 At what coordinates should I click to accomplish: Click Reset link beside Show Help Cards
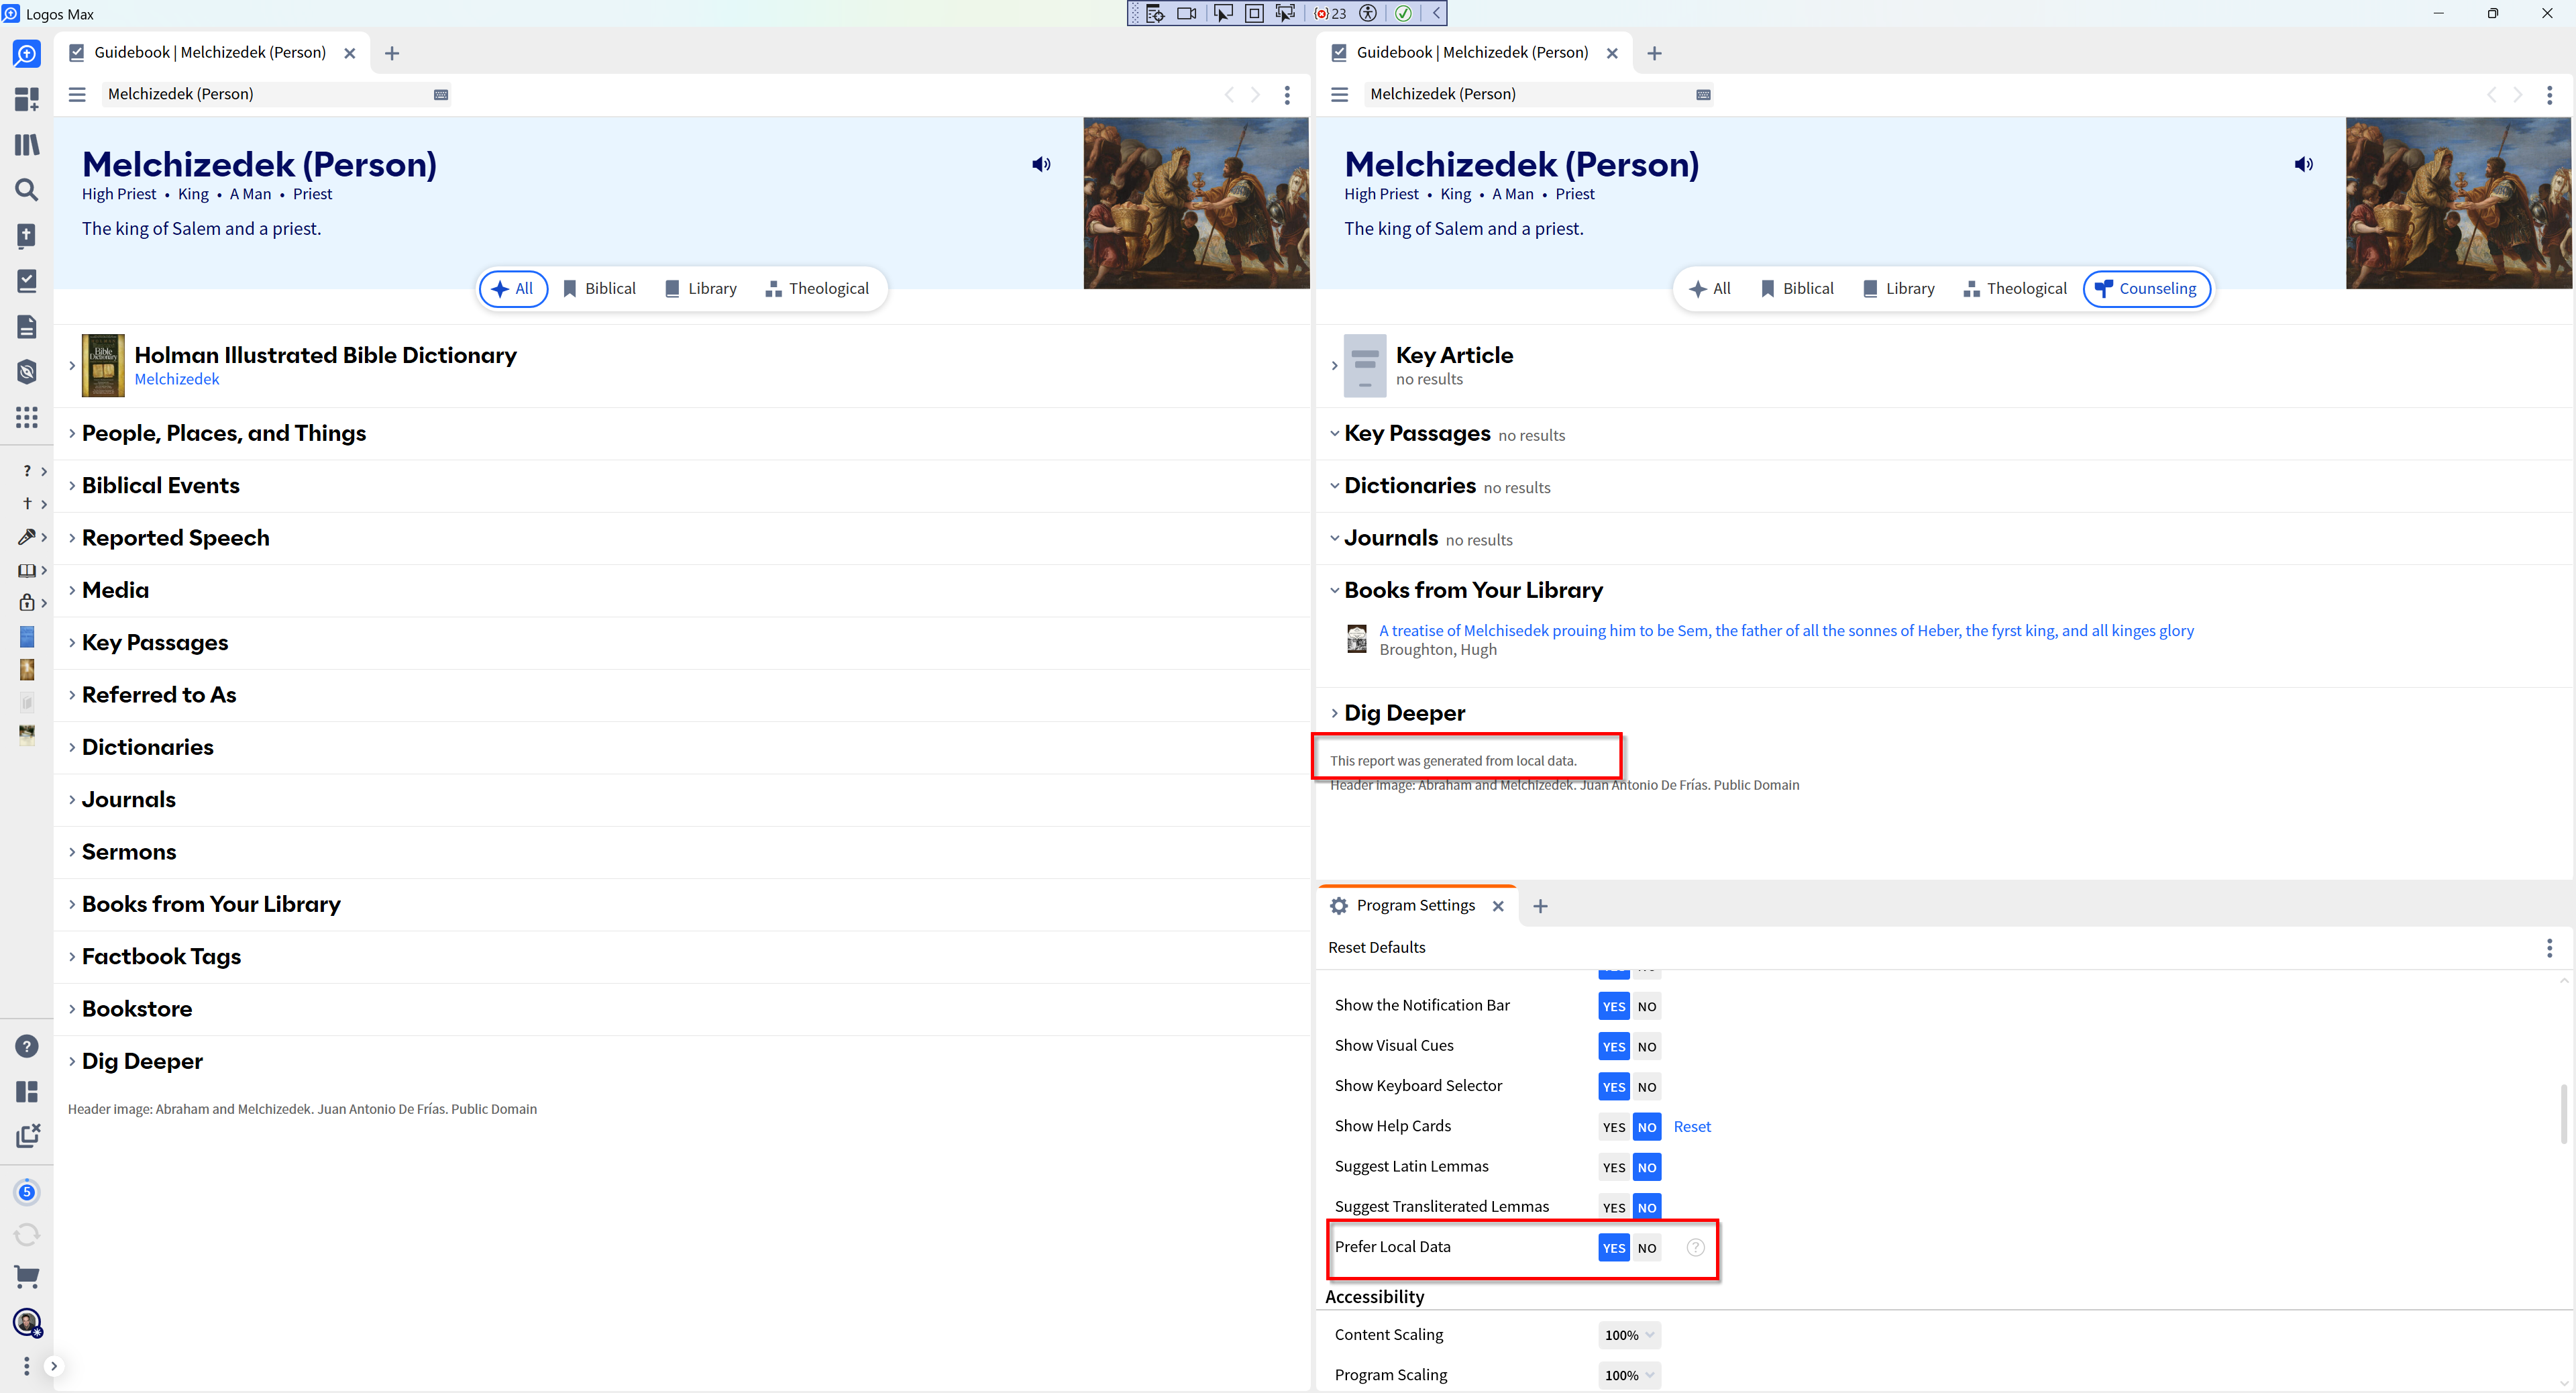tap(1692, 1127)
